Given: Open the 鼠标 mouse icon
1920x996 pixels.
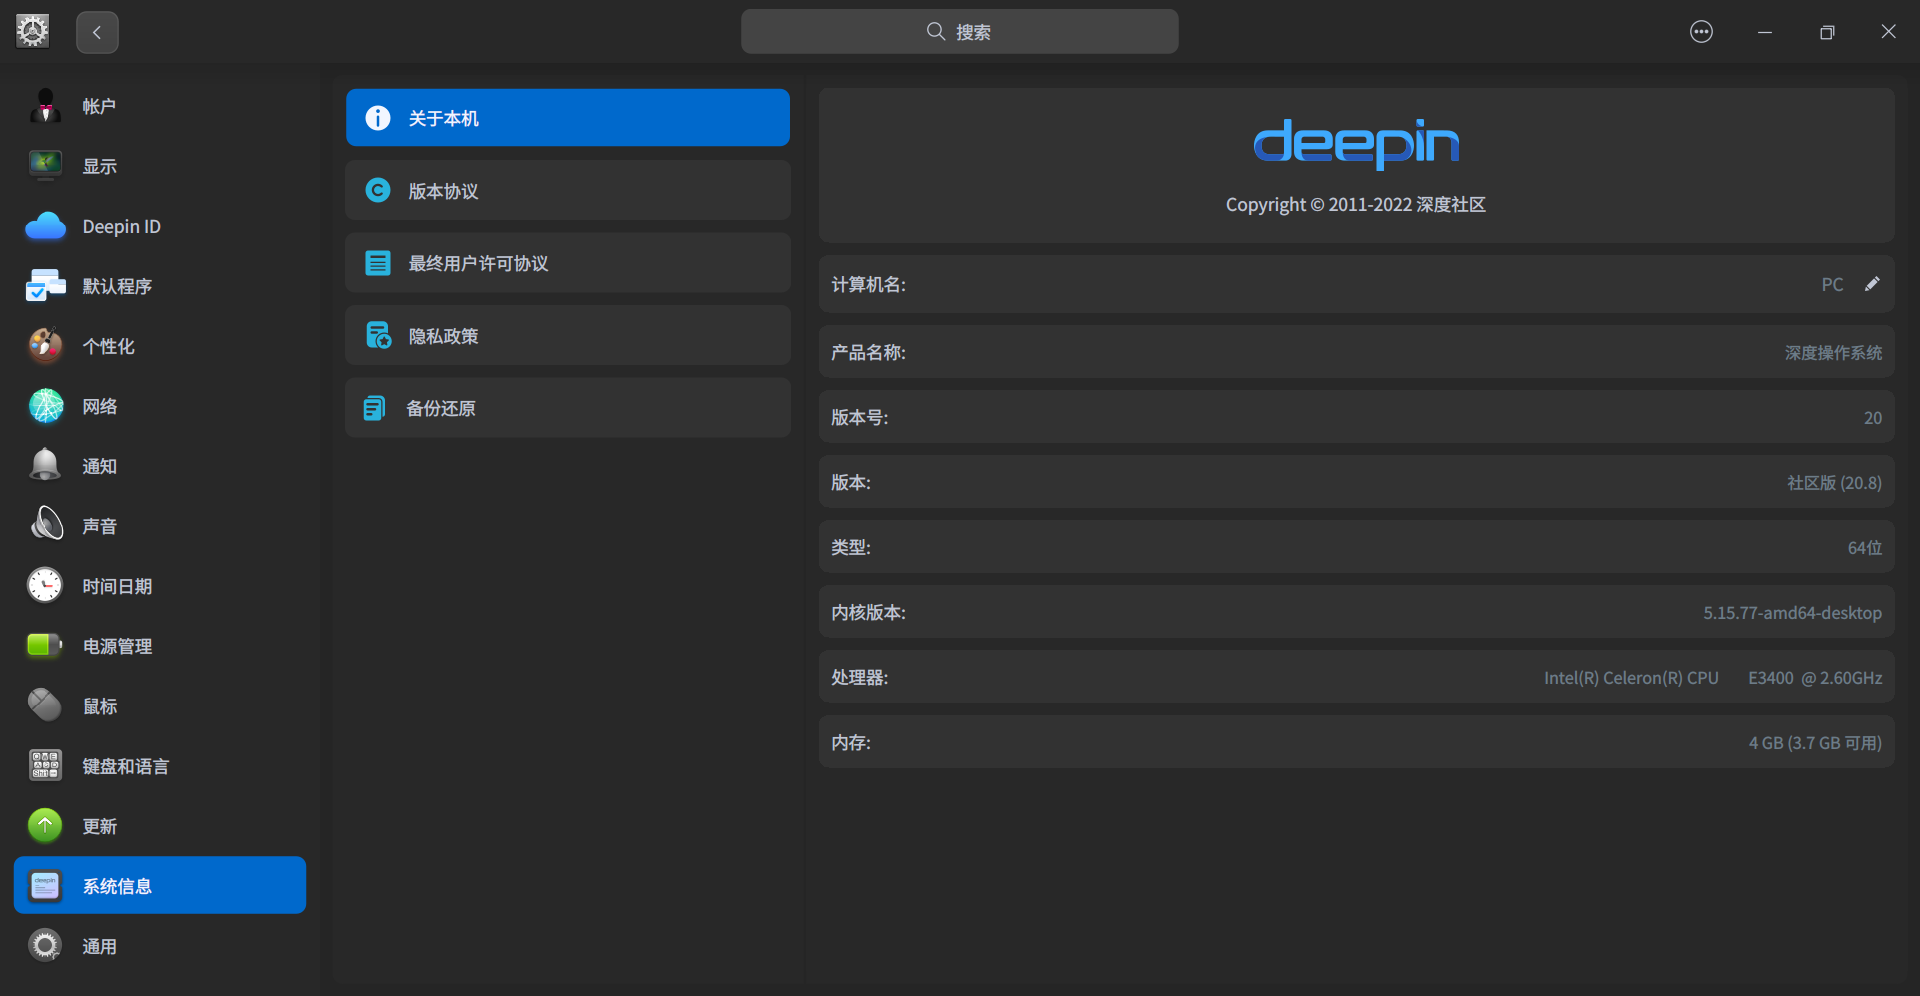Looking at the screenshot, I should (x=45, y=706).
